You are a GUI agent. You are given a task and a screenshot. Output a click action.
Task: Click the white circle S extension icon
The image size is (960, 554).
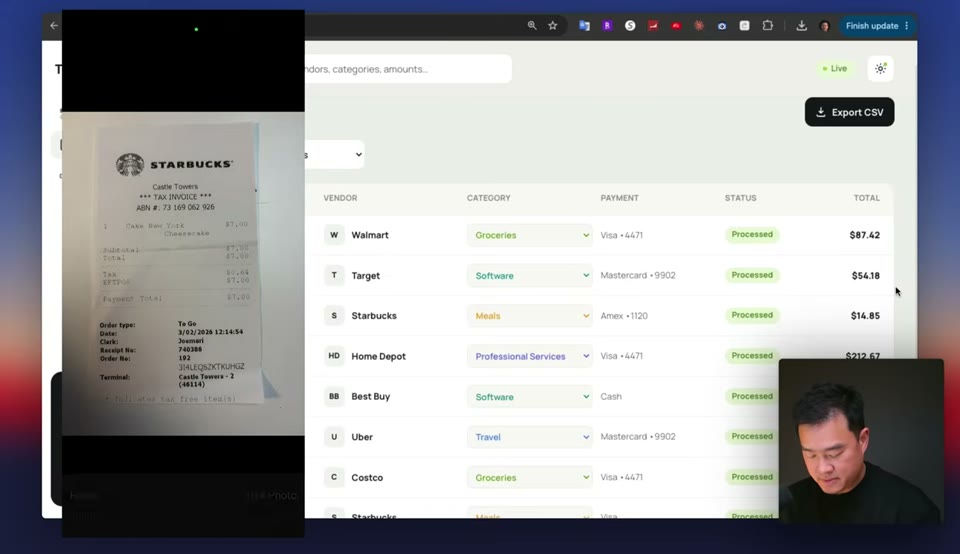pyautogui.click(x=630, y=26)
